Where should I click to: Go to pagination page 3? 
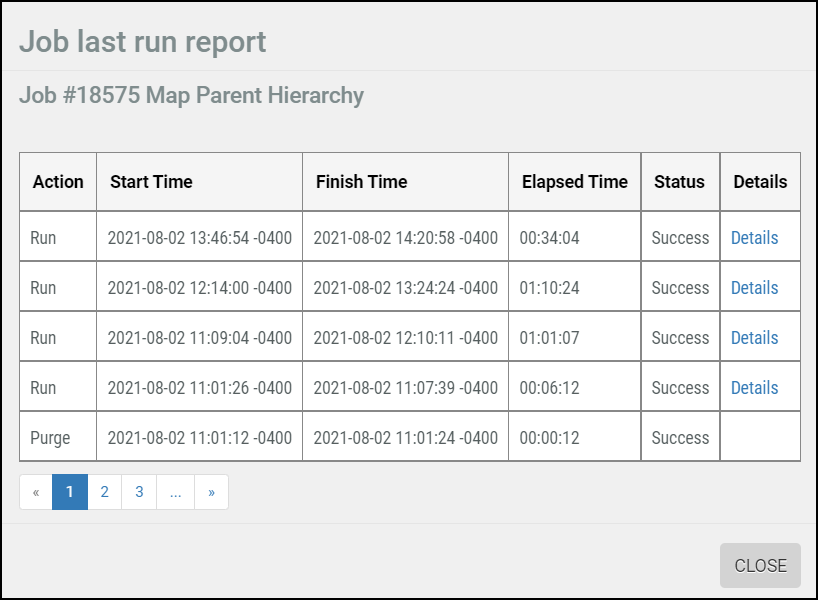pyautogui.click(x=139, y=492)
